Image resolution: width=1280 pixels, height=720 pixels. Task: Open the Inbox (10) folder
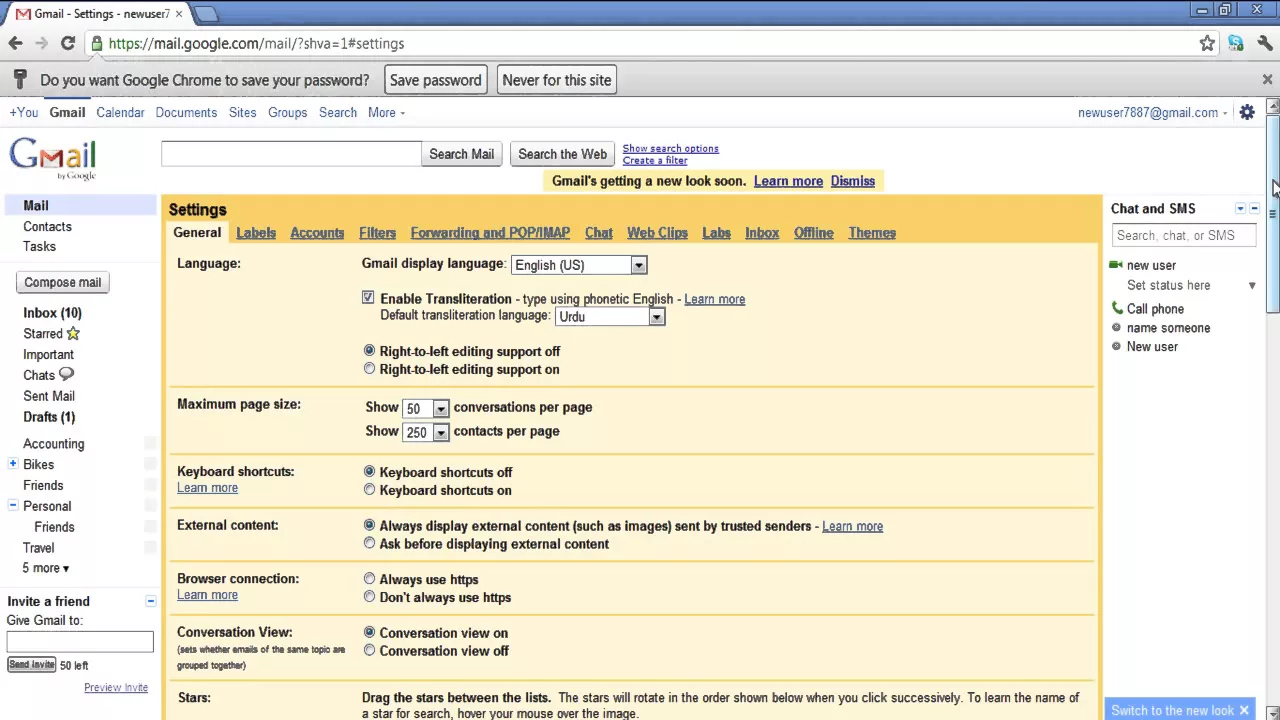(x=52, y=313)
